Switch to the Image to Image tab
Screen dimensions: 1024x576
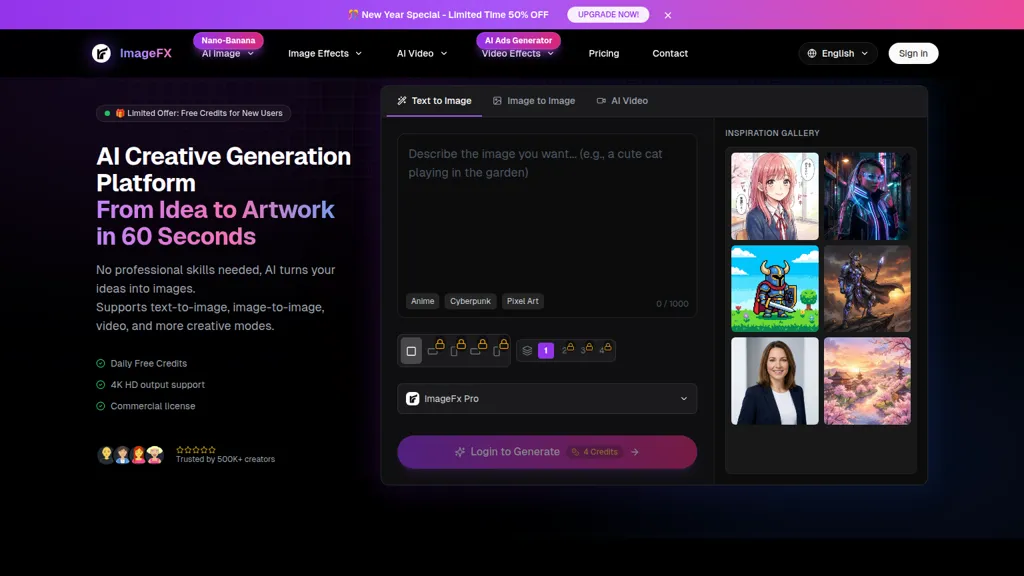(x=534, y=101)
